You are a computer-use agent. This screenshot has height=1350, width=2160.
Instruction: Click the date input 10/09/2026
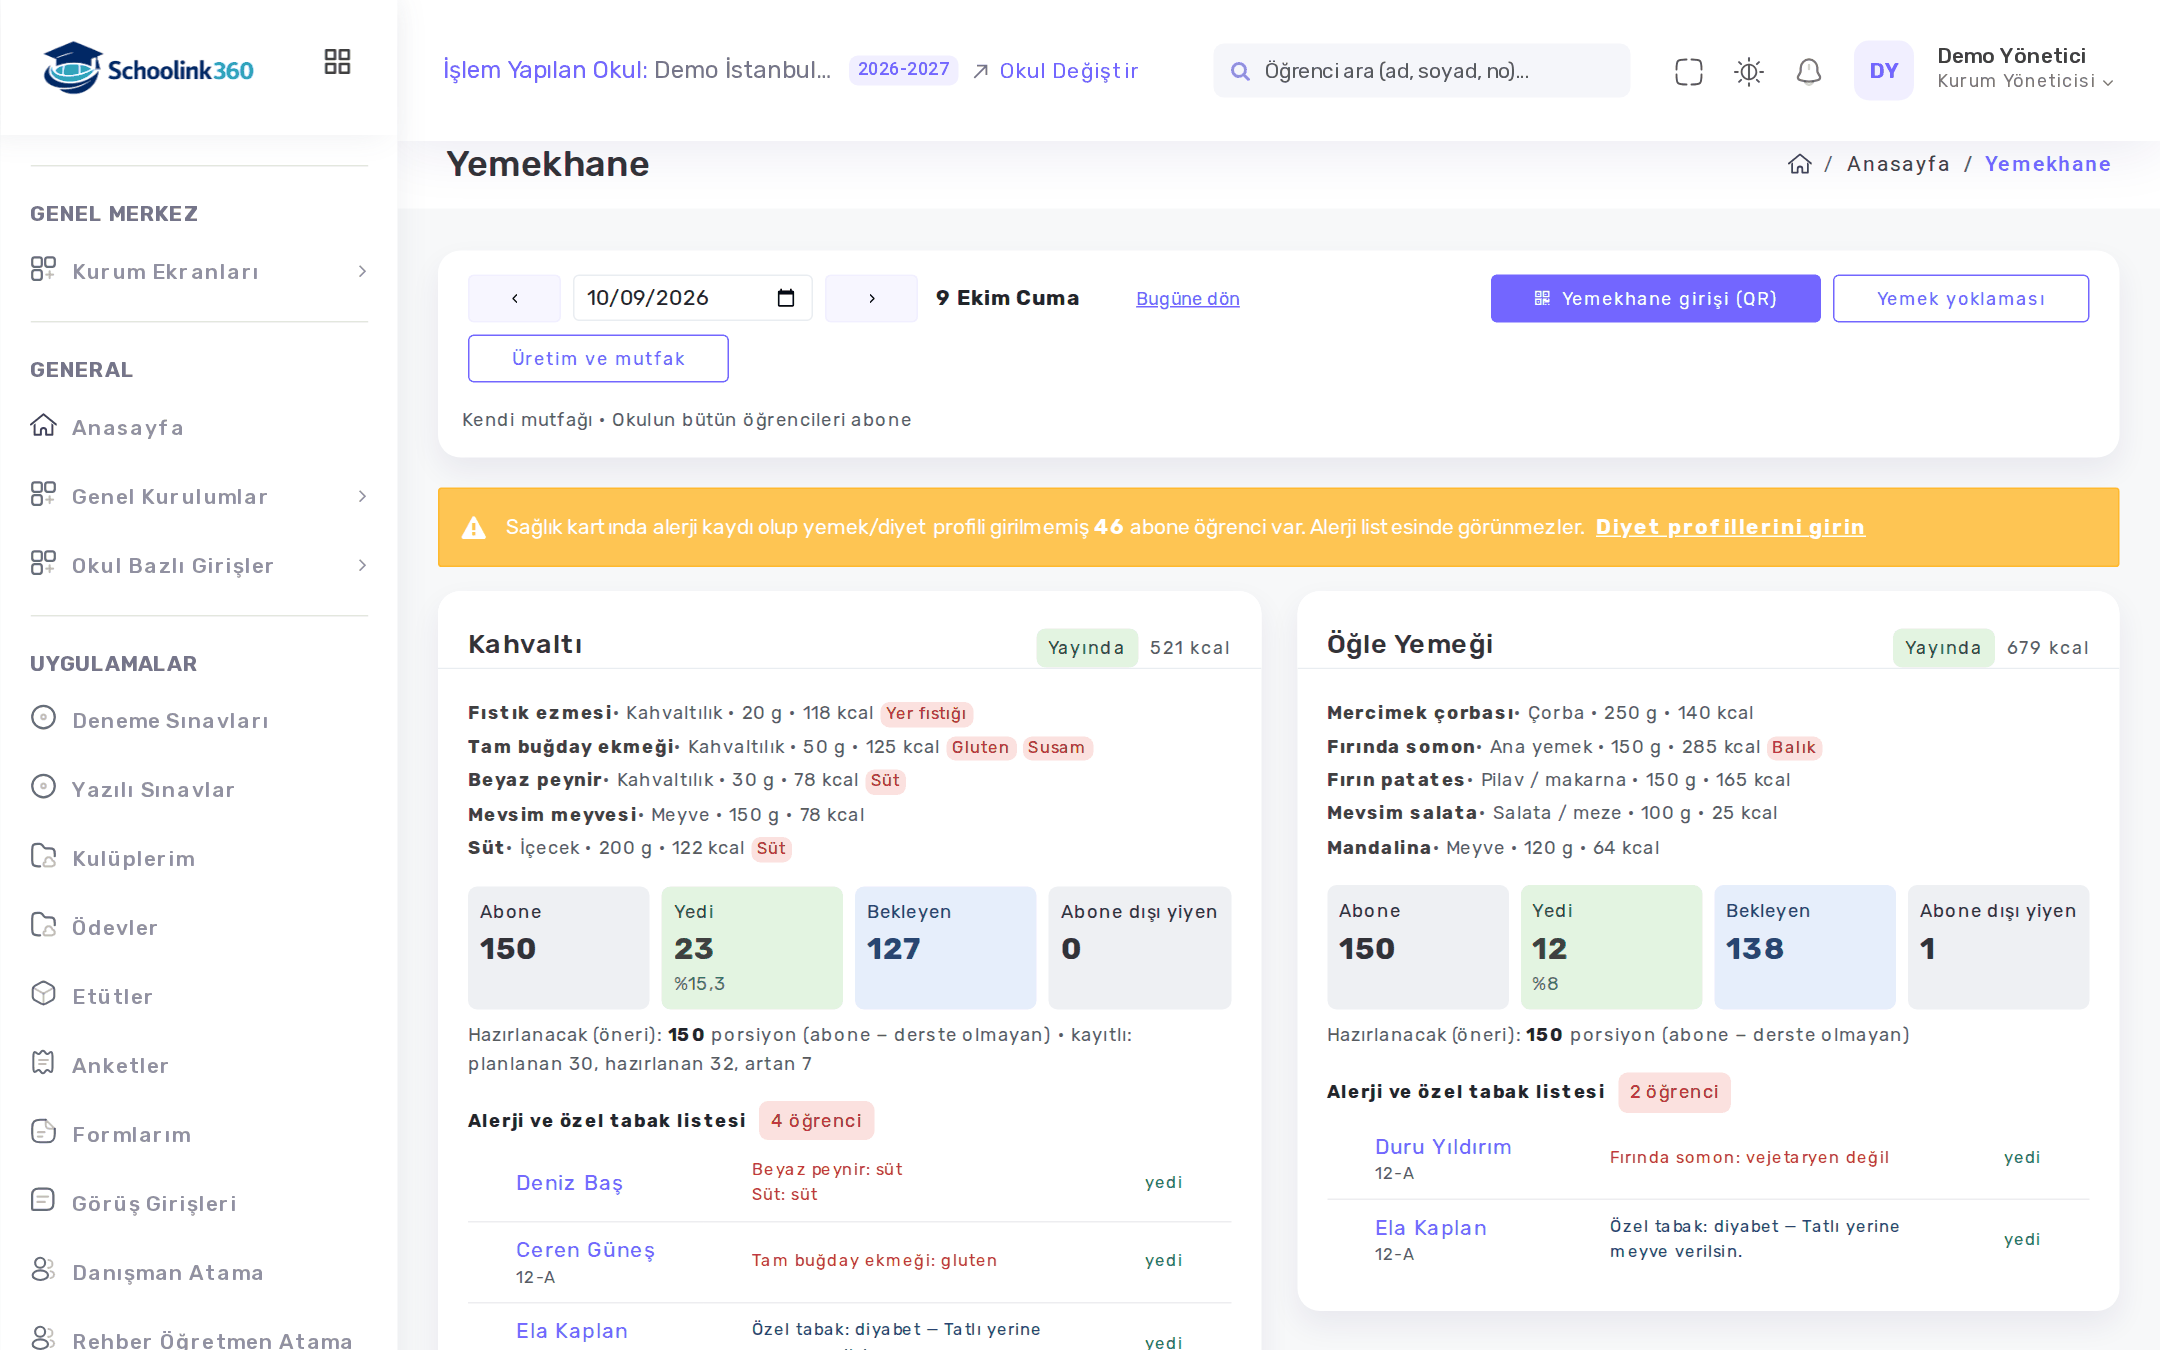pos(692,298)
